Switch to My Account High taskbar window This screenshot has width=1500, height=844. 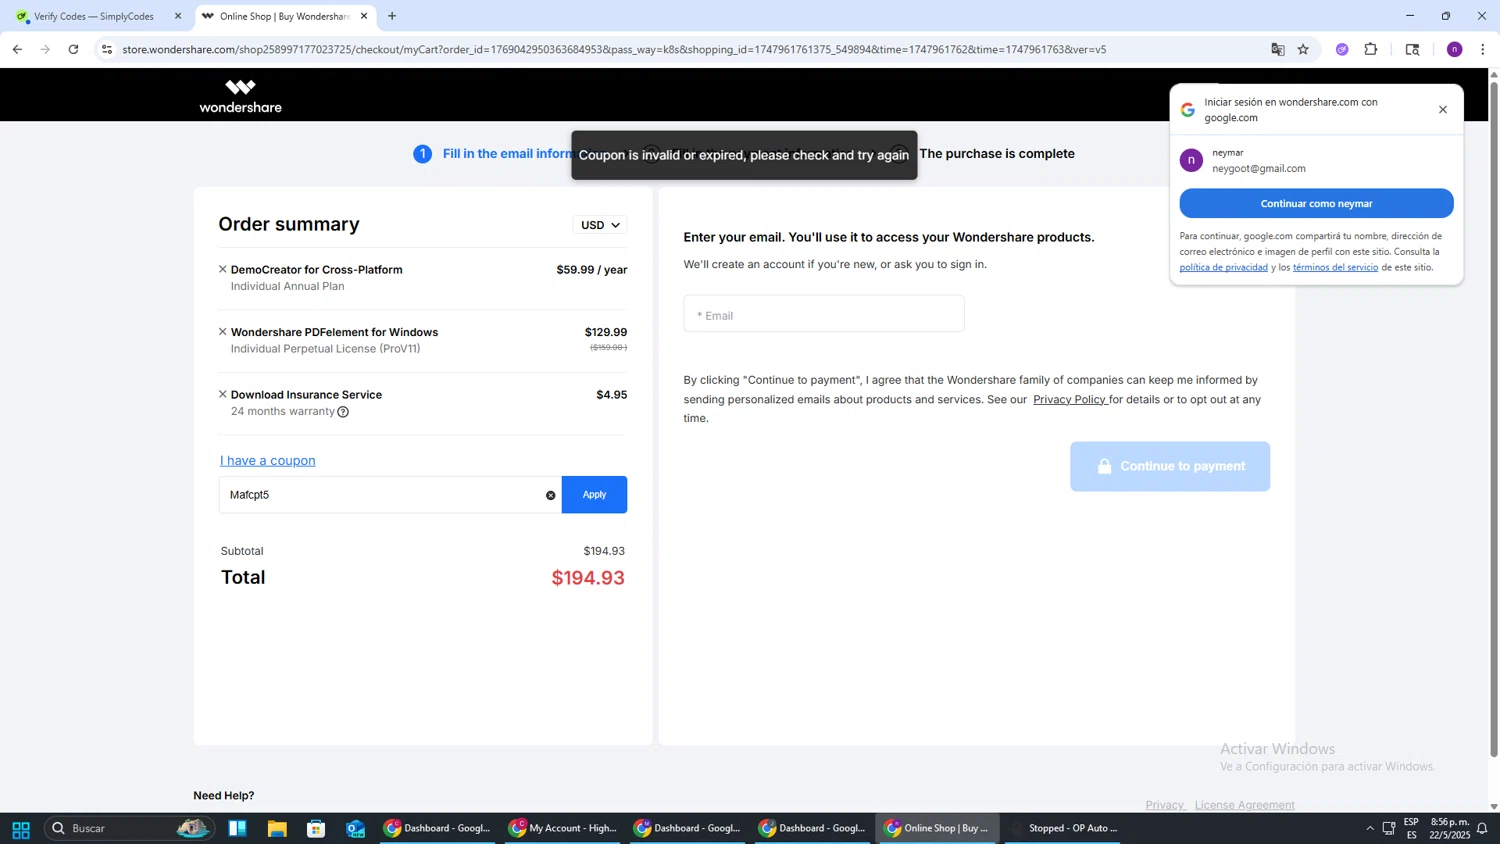point(562,828)
